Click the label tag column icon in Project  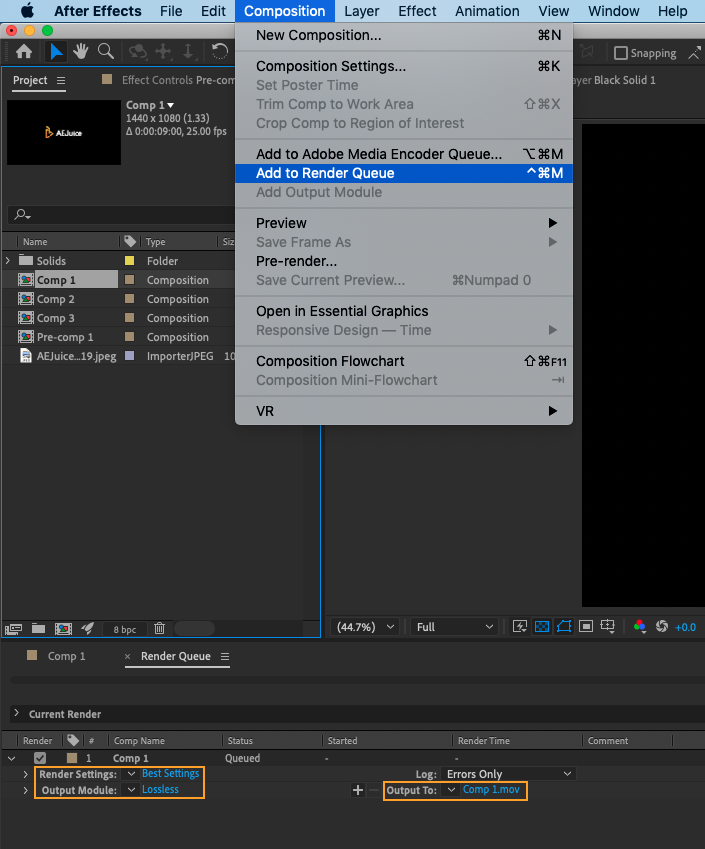(130, 241)
